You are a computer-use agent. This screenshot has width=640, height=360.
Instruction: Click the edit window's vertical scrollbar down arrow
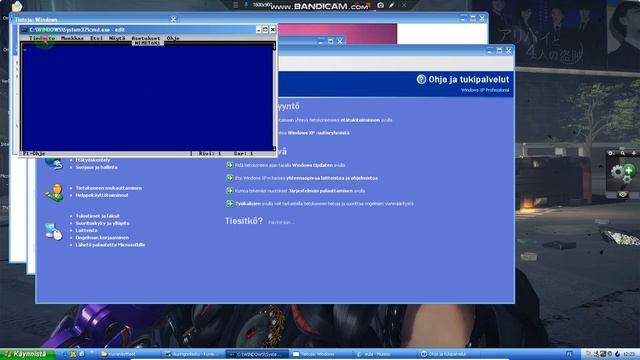click(274, 149)
